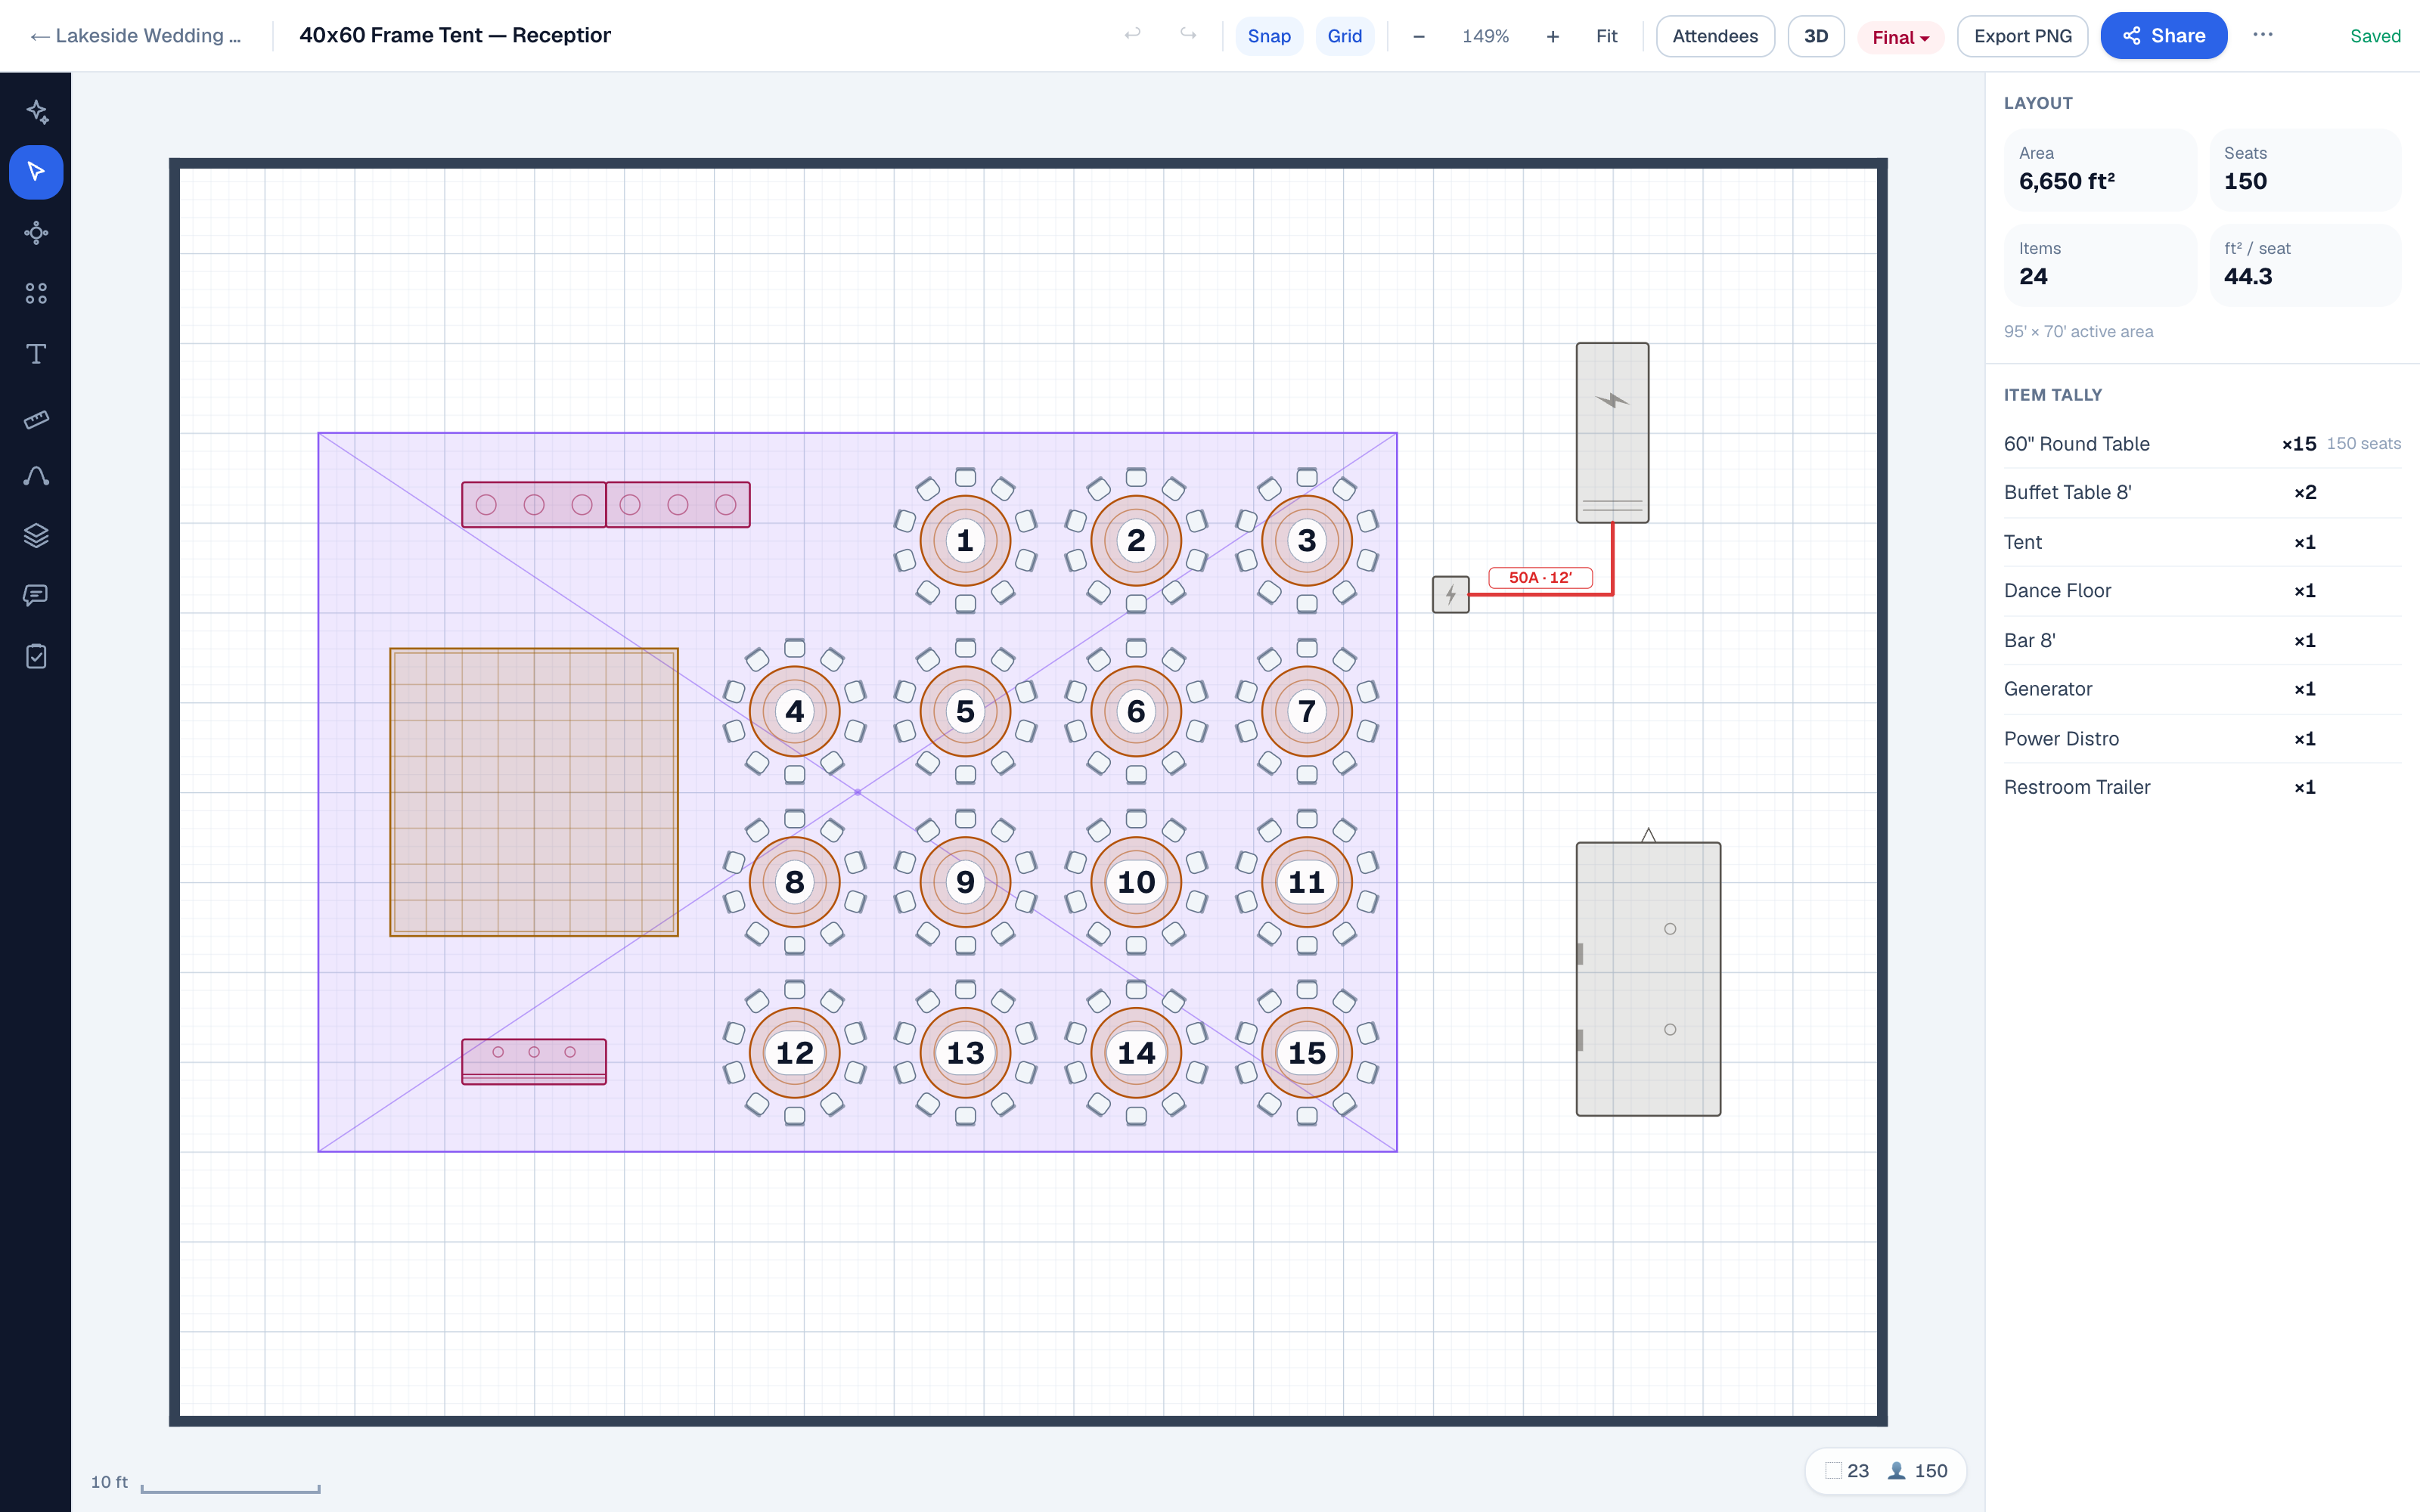Select the Power Distro tally row
This screenshot has width=2420, height=1512.
[x=2201, y=739]
